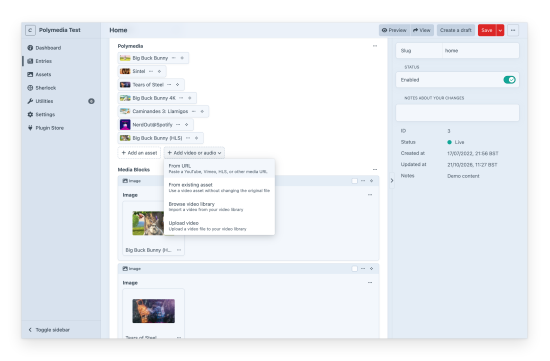Image resolution: width=550 pixels, height=361 pixels.
Task: Open second block's Image field menu
Action: (x=370, y=282)
